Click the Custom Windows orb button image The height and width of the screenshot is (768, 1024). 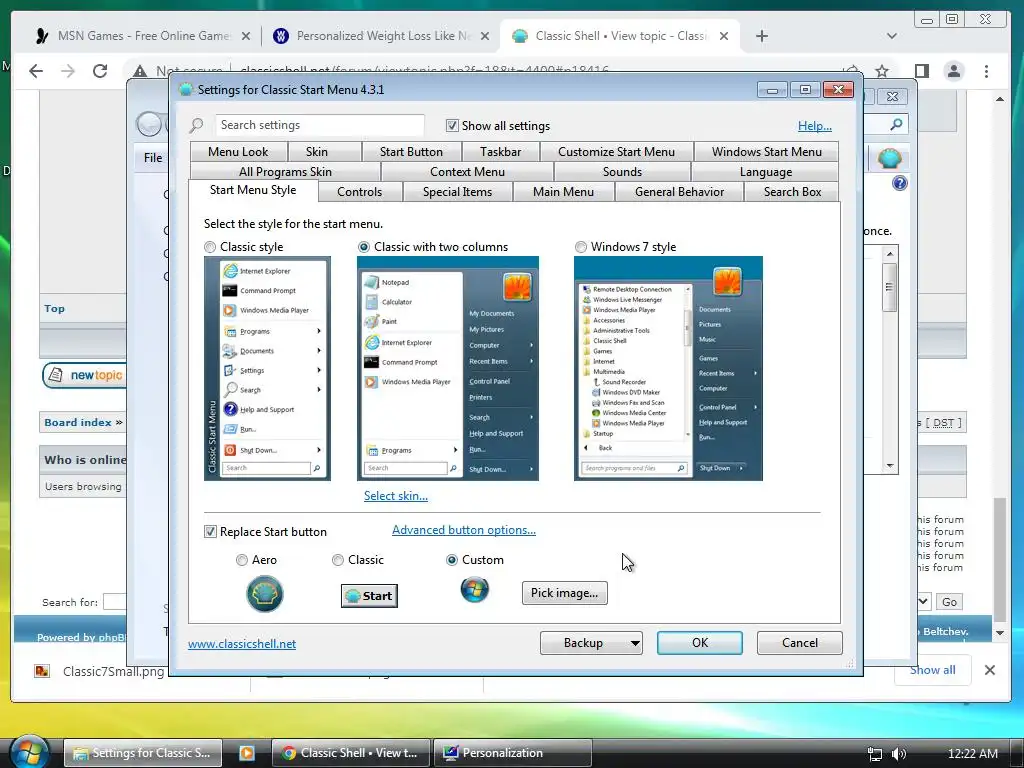[x=475, y=590]
